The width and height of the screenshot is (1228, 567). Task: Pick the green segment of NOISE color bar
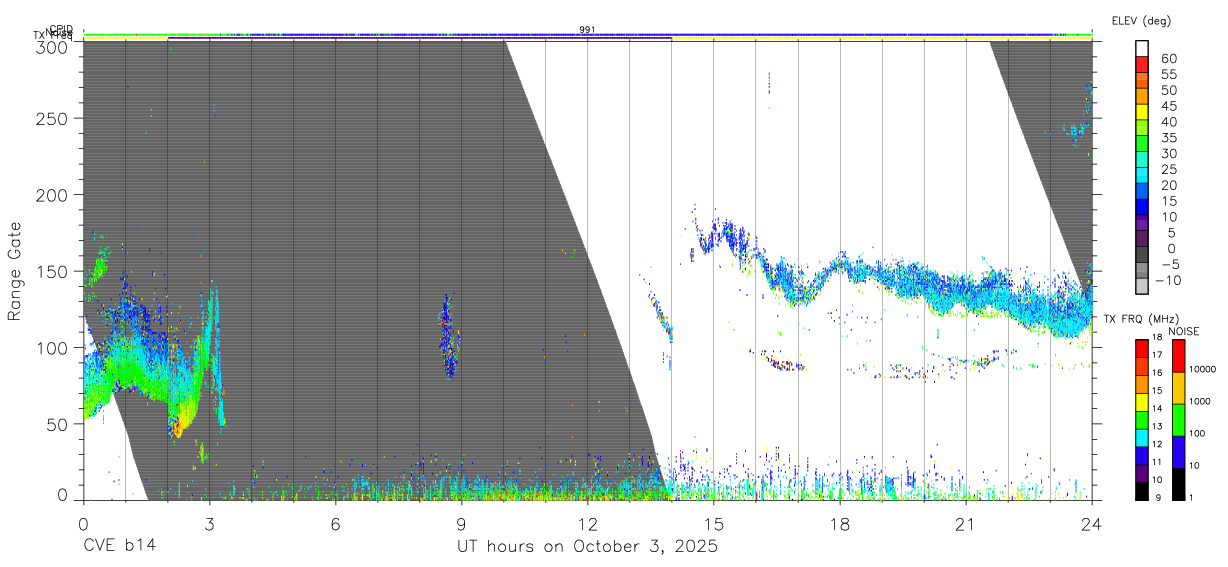[1177, 419]
